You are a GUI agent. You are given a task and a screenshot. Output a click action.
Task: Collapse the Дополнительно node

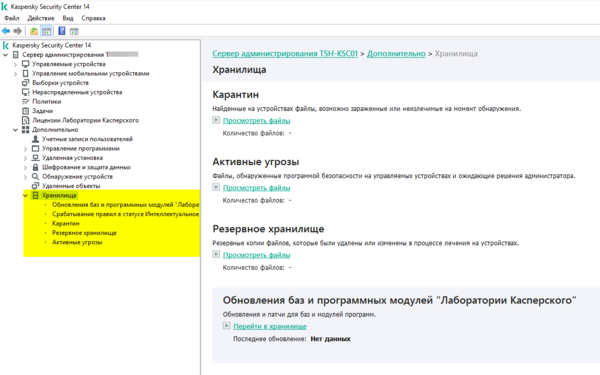click(16, 130)
